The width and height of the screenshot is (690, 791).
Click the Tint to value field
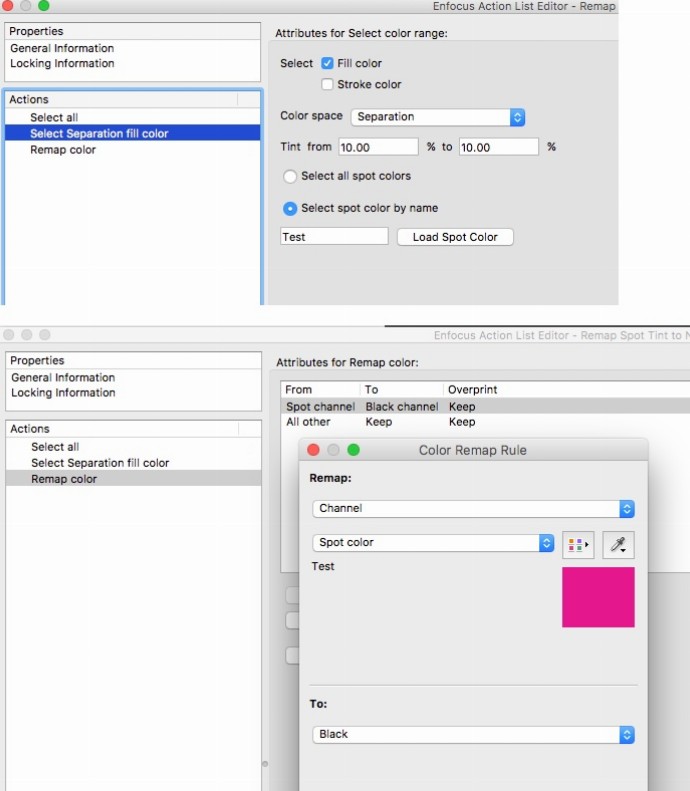click(x=499, y=147)
